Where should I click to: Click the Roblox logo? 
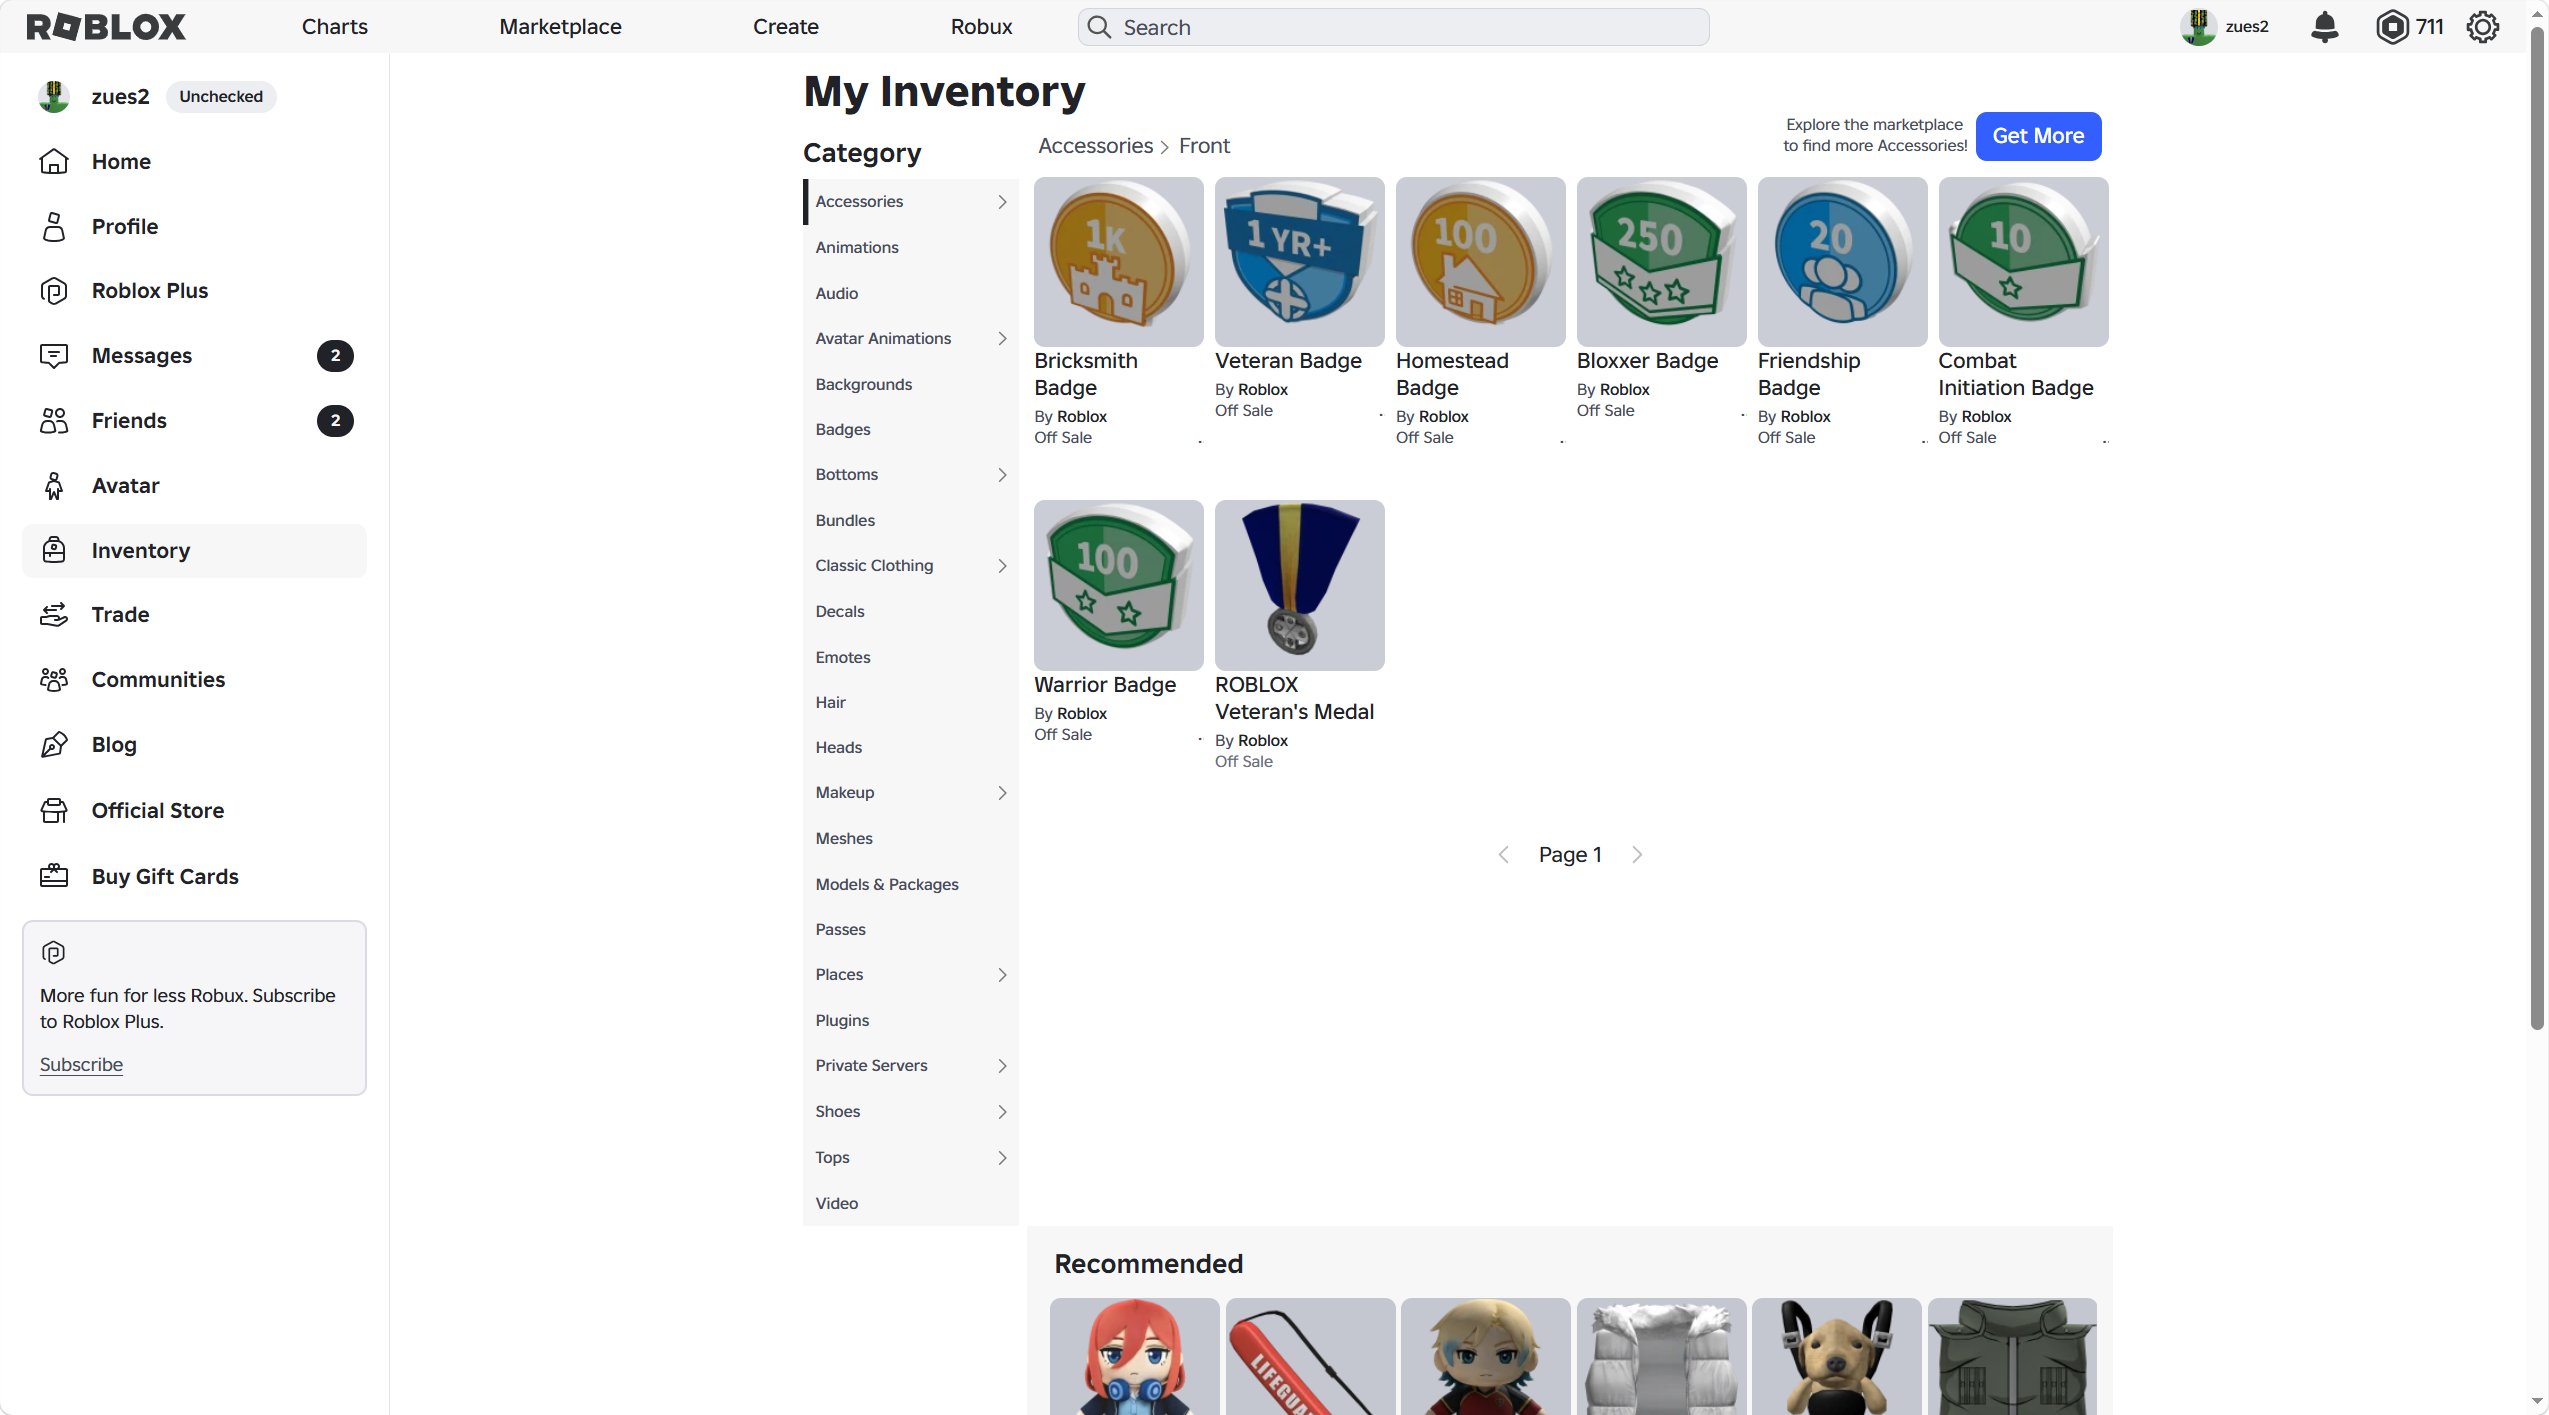[106, 27]
